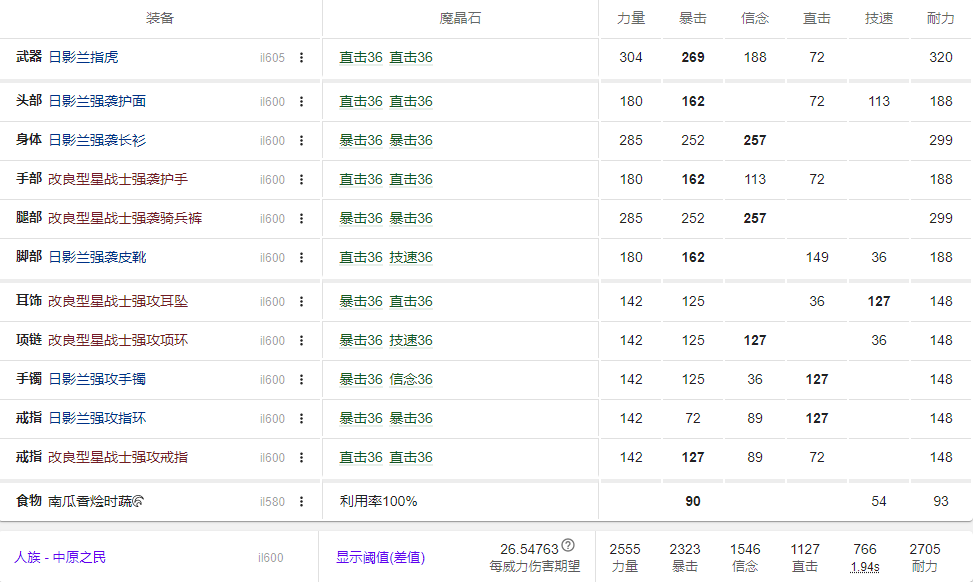Open the 信念36 materia slot on 手镯
Image resolution: width=973 pixels, height=582 pixels.
413,379
